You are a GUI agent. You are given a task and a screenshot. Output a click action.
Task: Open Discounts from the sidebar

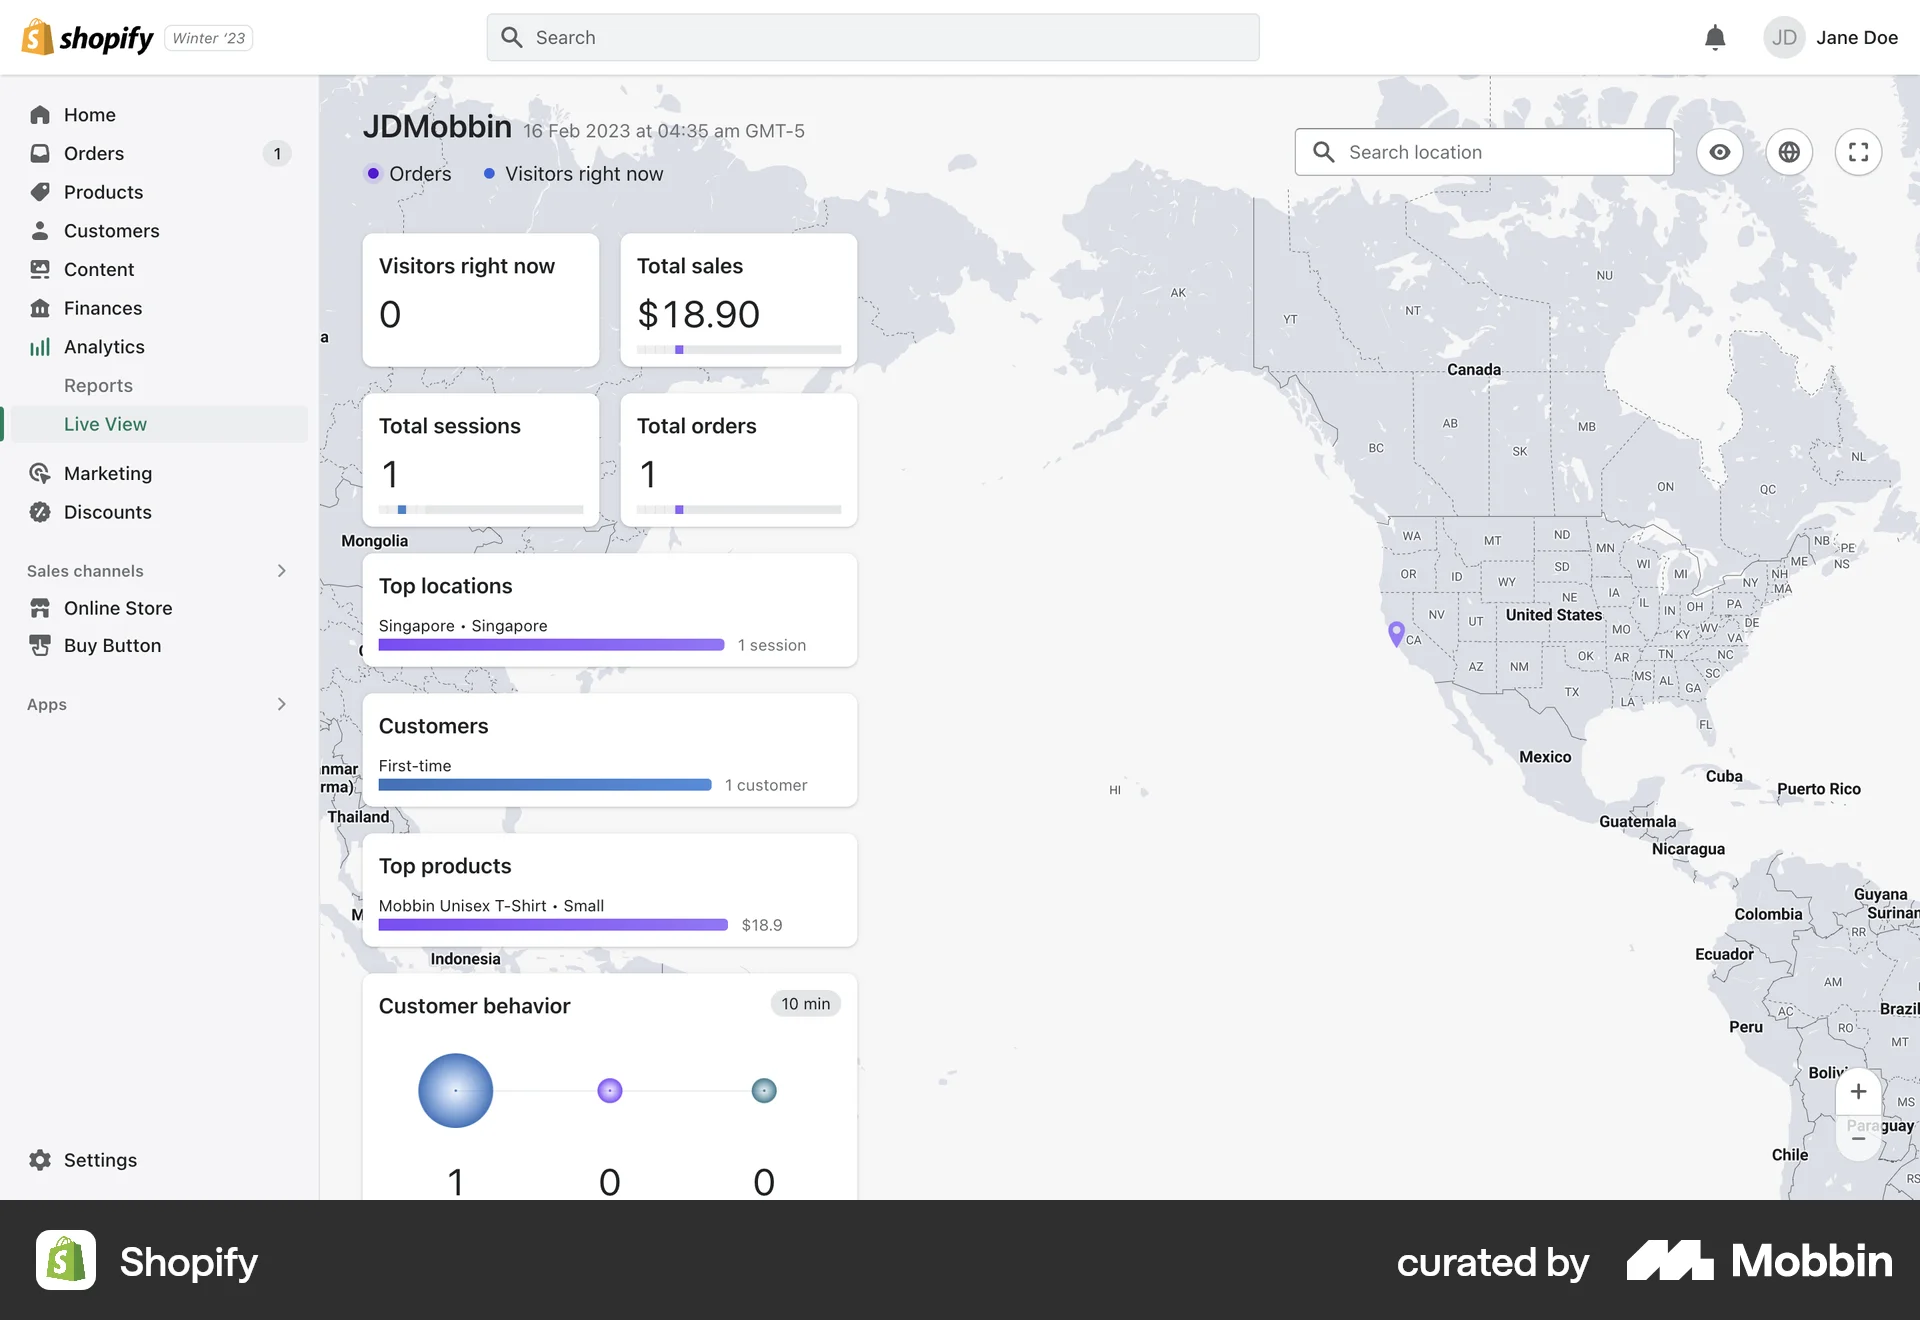coord(106,511)
